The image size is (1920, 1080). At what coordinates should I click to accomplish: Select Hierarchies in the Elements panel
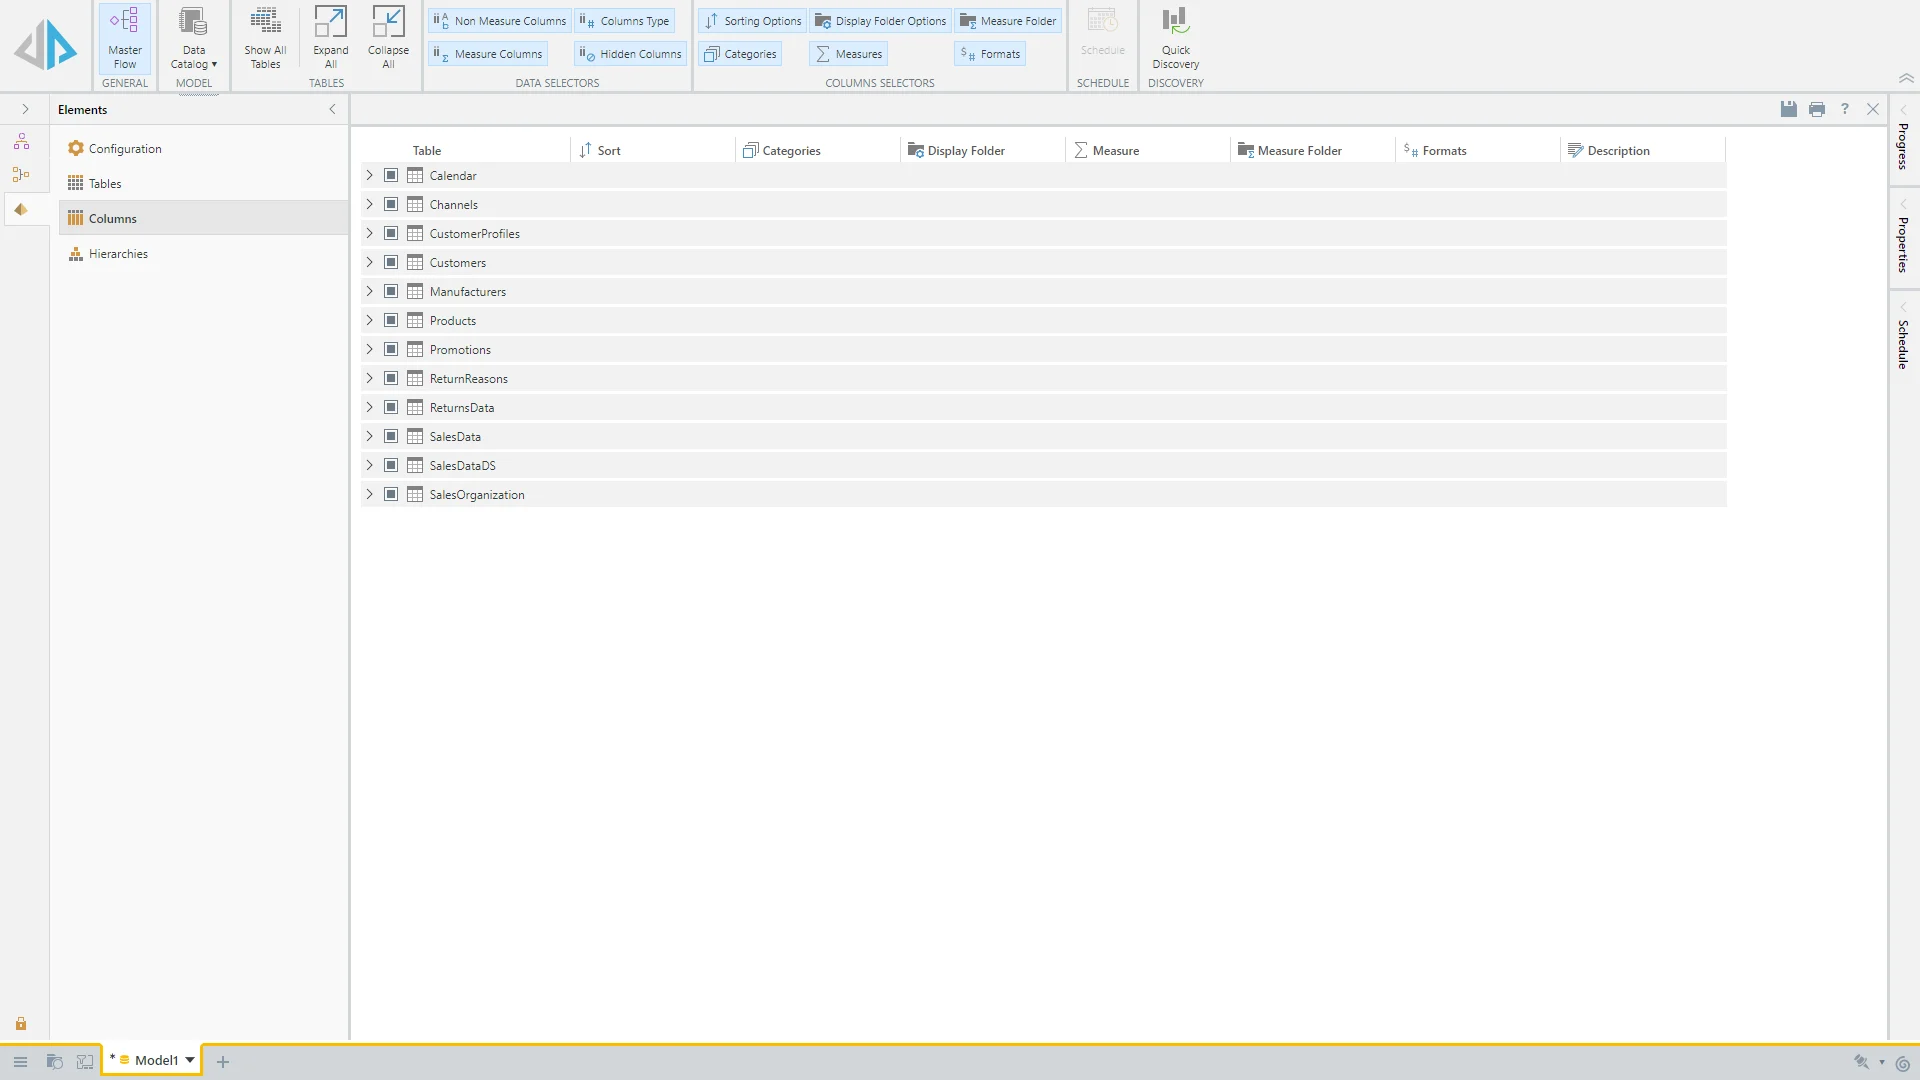click(x=118, y=254)
